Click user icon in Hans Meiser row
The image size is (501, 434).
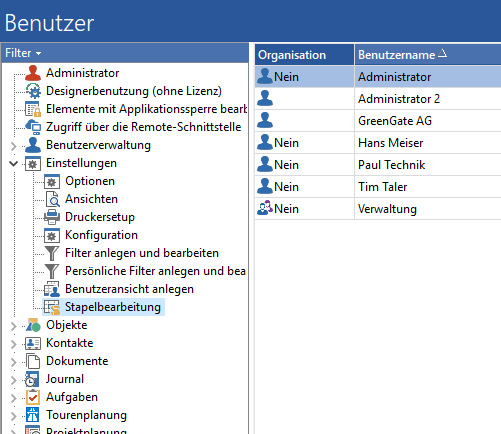(x=265, y=143)
